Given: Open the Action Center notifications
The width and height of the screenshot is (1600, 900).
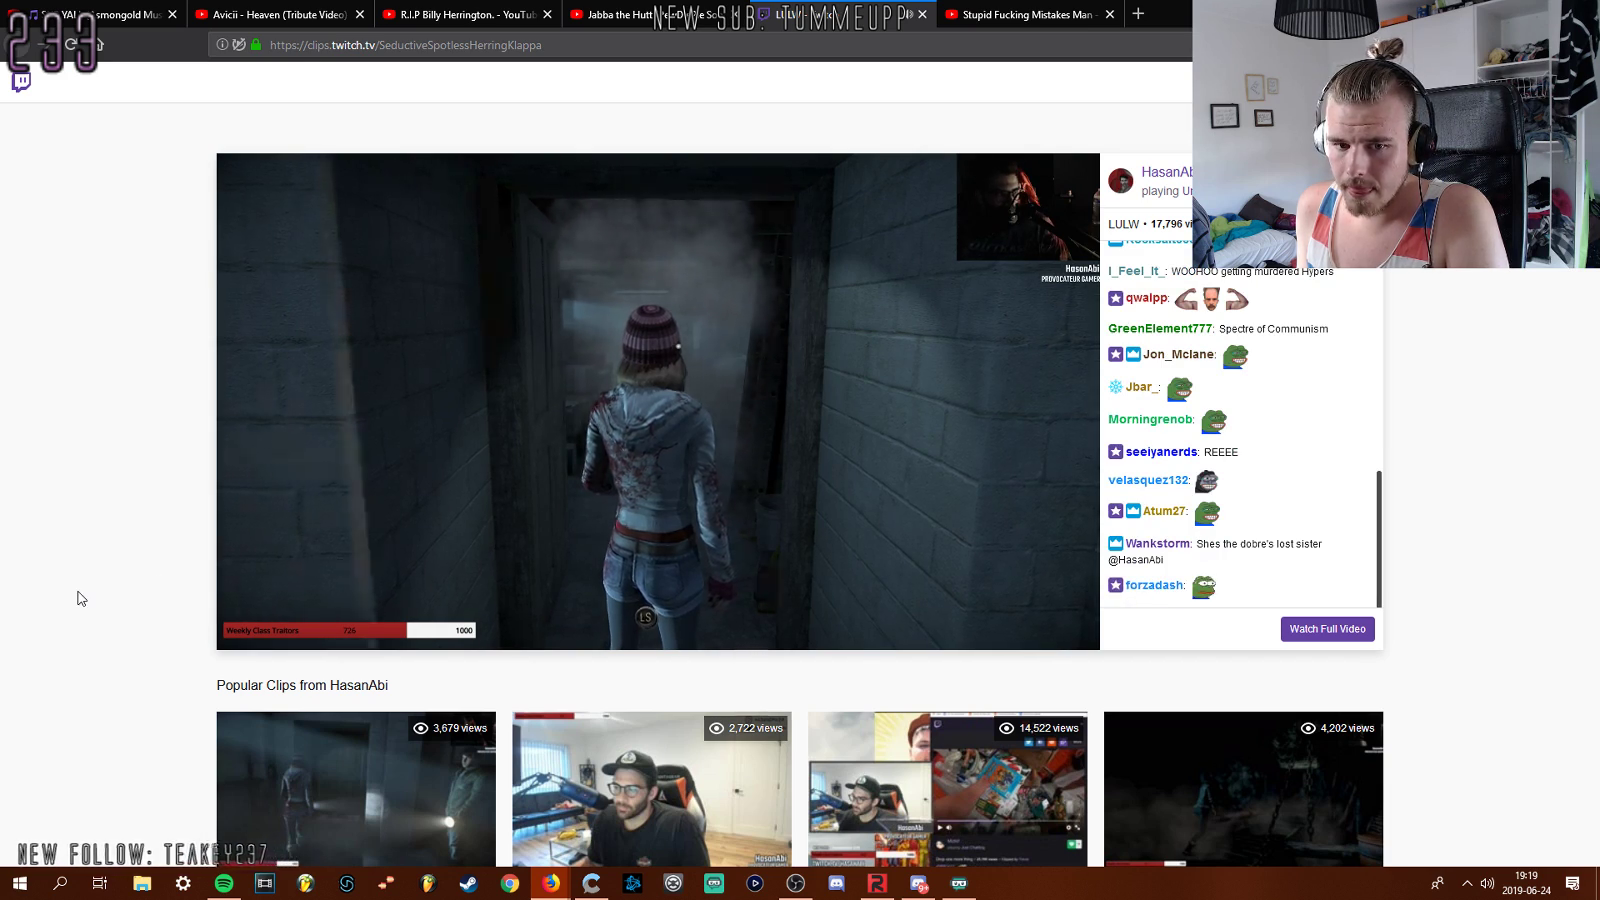Looking at the screenshot, I should [1573, 883].
